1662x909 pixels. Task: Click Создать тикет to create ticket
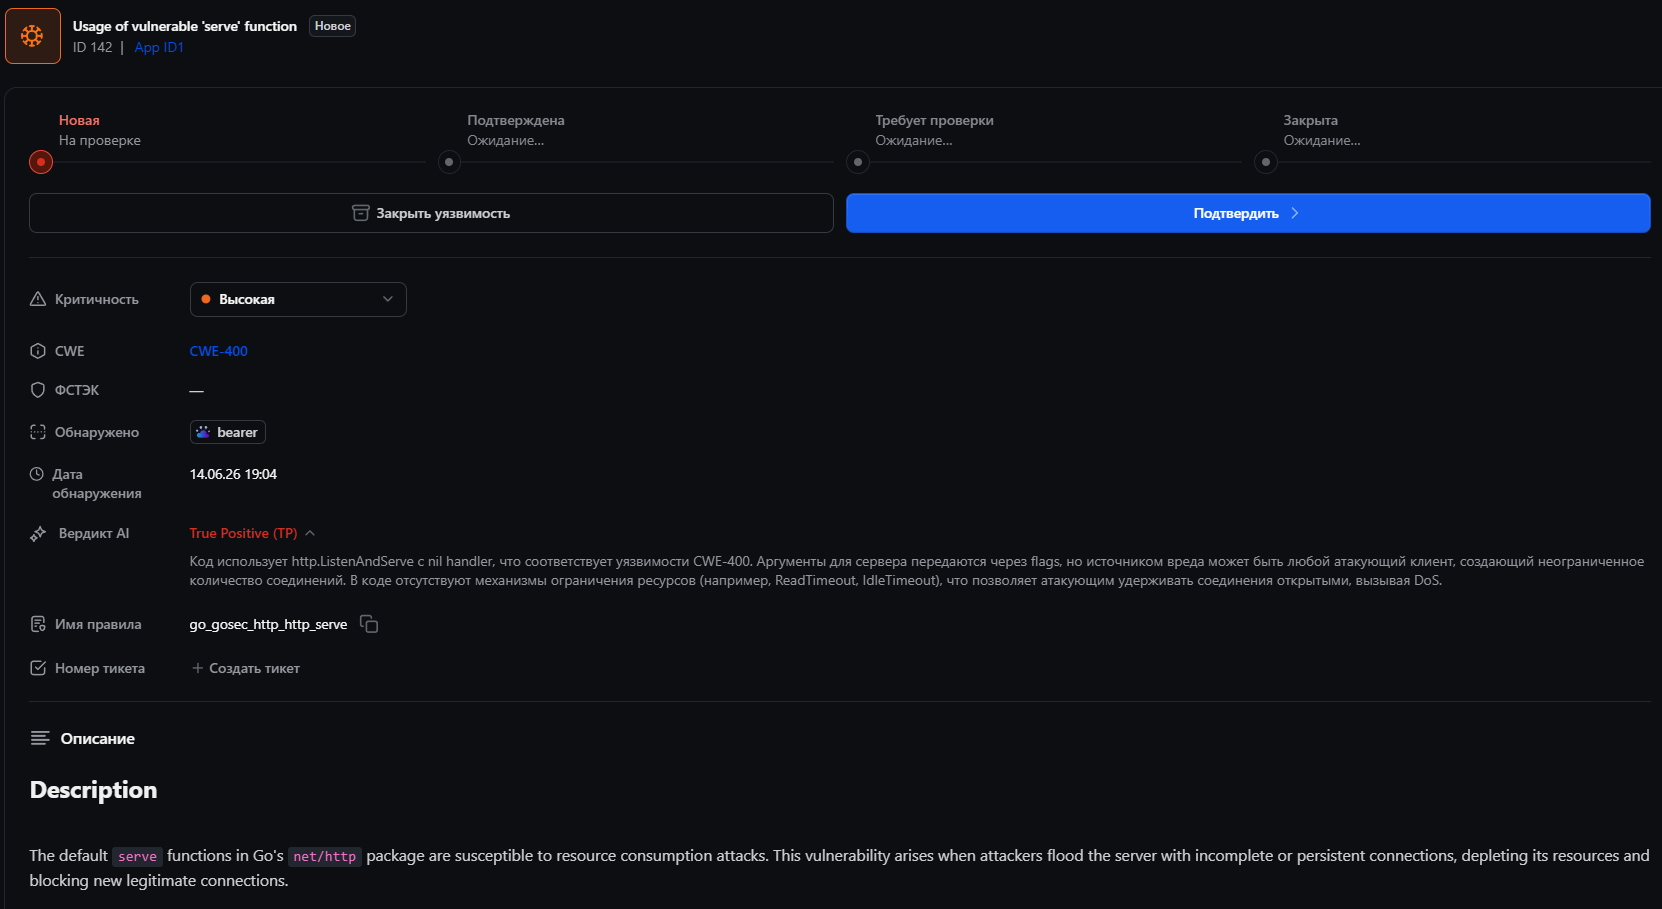(x=246, y=668)
